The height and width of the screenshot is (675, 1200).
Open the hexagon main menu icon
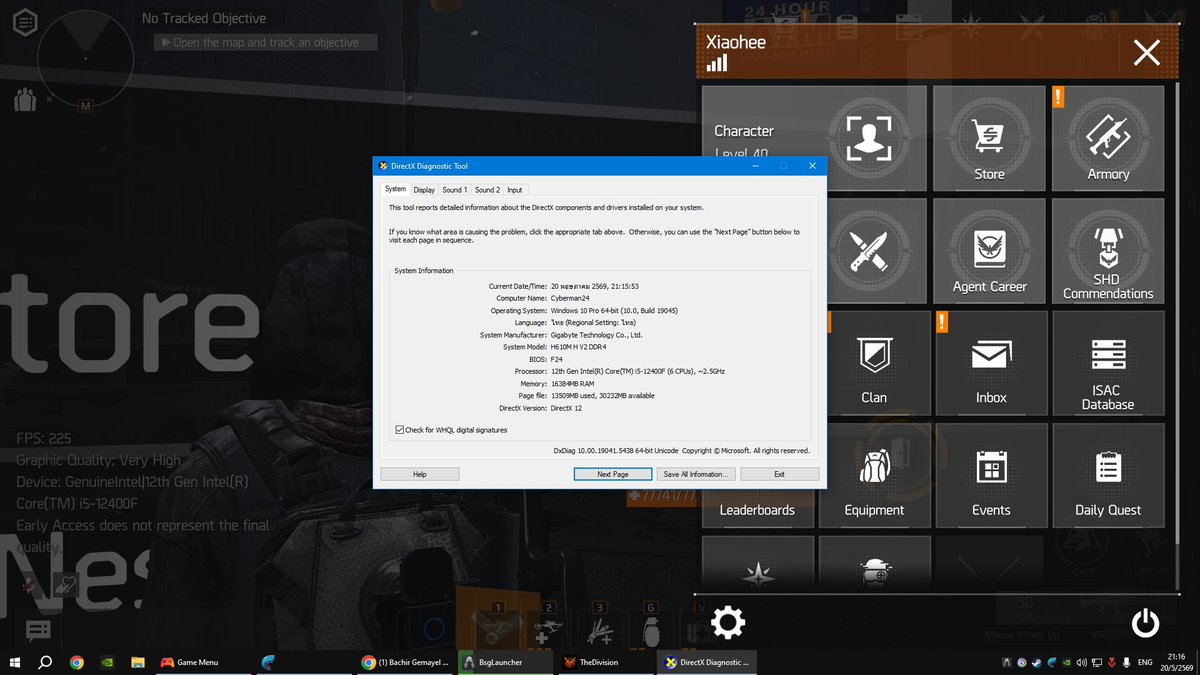coord(26,20)
